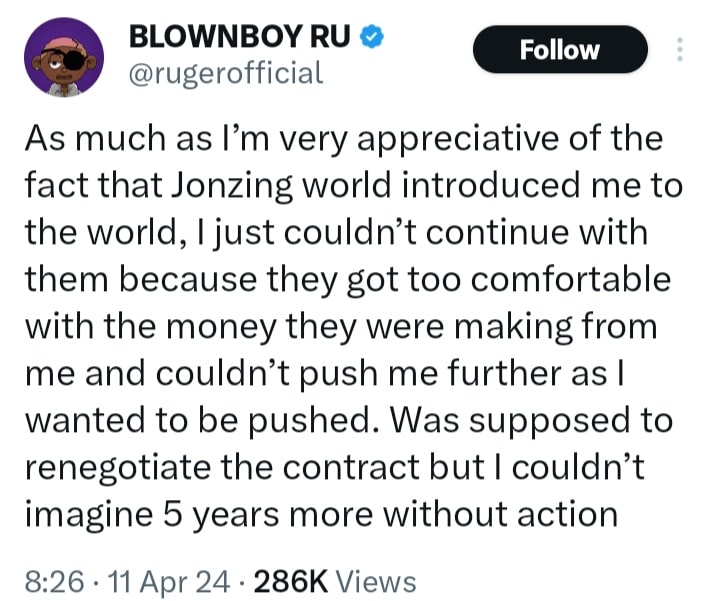Click the Views label beside 286K
Viewport: 720px width, 601px height.
(377, 580)
